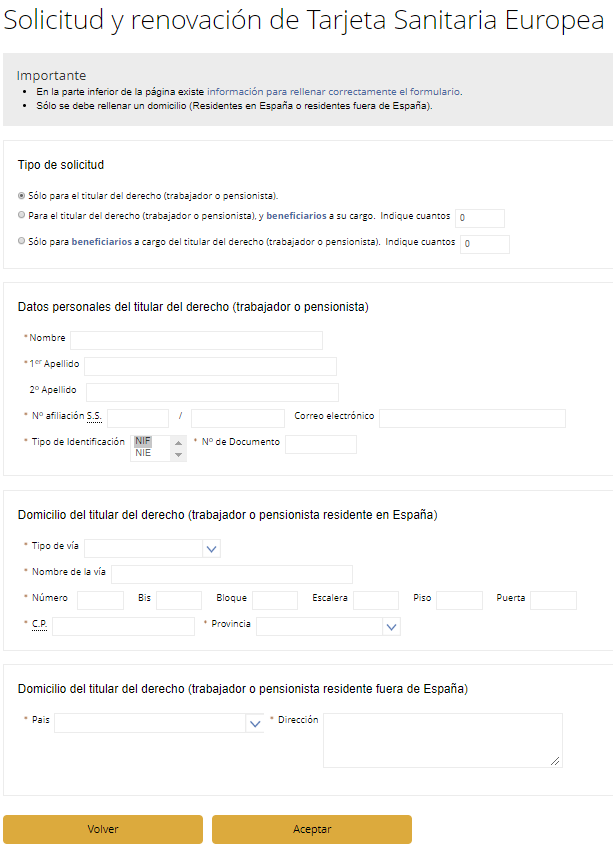Open the Tipo de vía dropdown
The height and width of the screenshot is (856, 613).
[x=153, y=548]
